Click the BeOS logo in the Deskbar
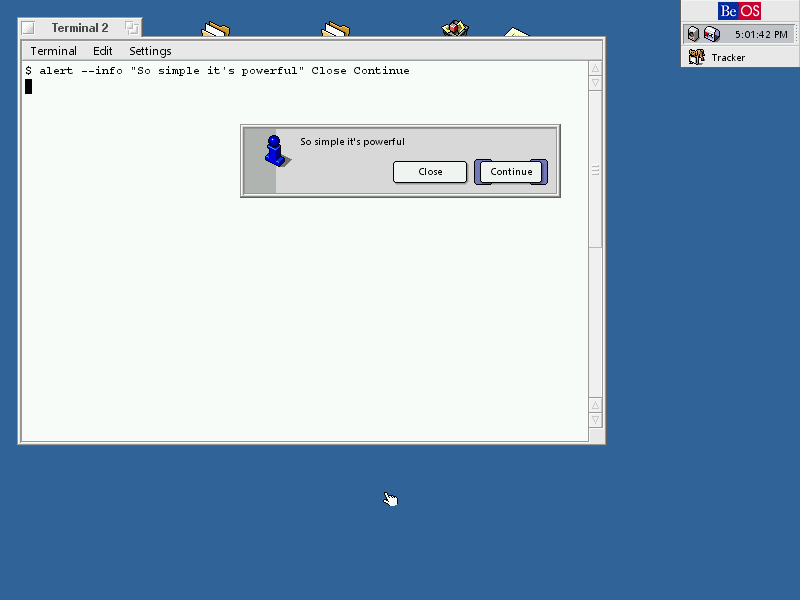This screenshot has width=800, height=600. click(739, 11)
